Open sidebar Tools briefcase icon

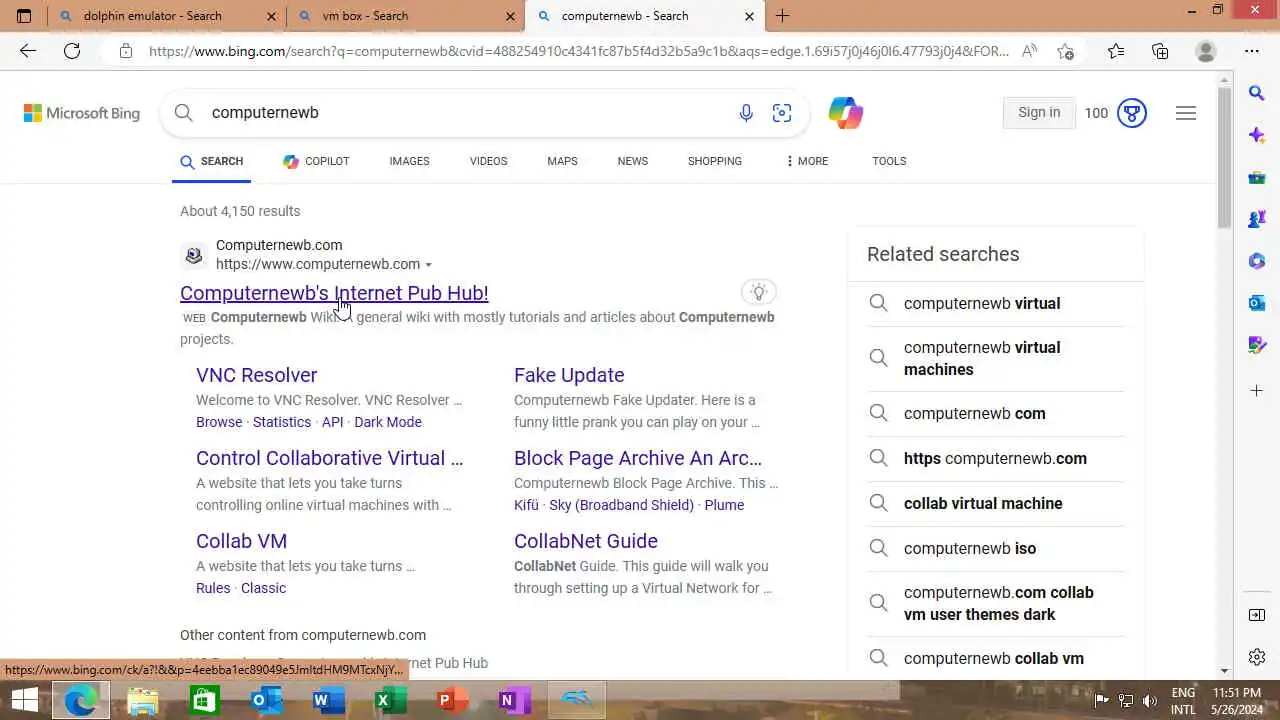(1257, 177)
